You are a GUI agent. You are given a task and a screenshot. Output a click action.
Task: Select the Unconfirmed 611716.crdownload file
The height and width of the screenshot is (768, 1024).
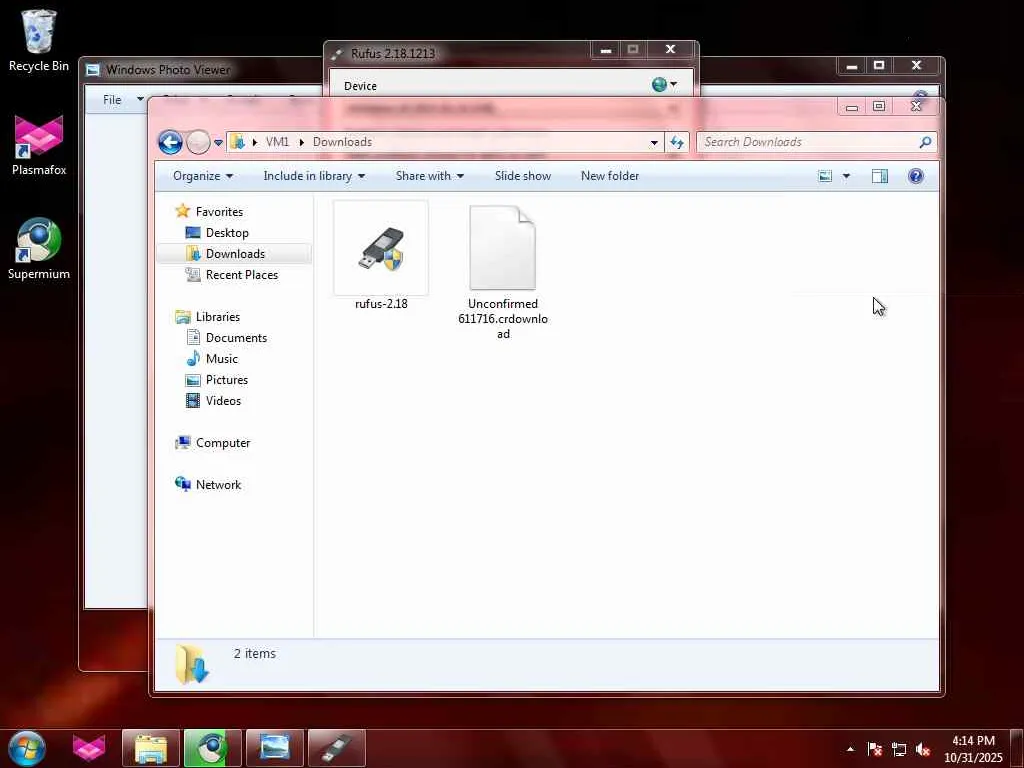point(503,272)
